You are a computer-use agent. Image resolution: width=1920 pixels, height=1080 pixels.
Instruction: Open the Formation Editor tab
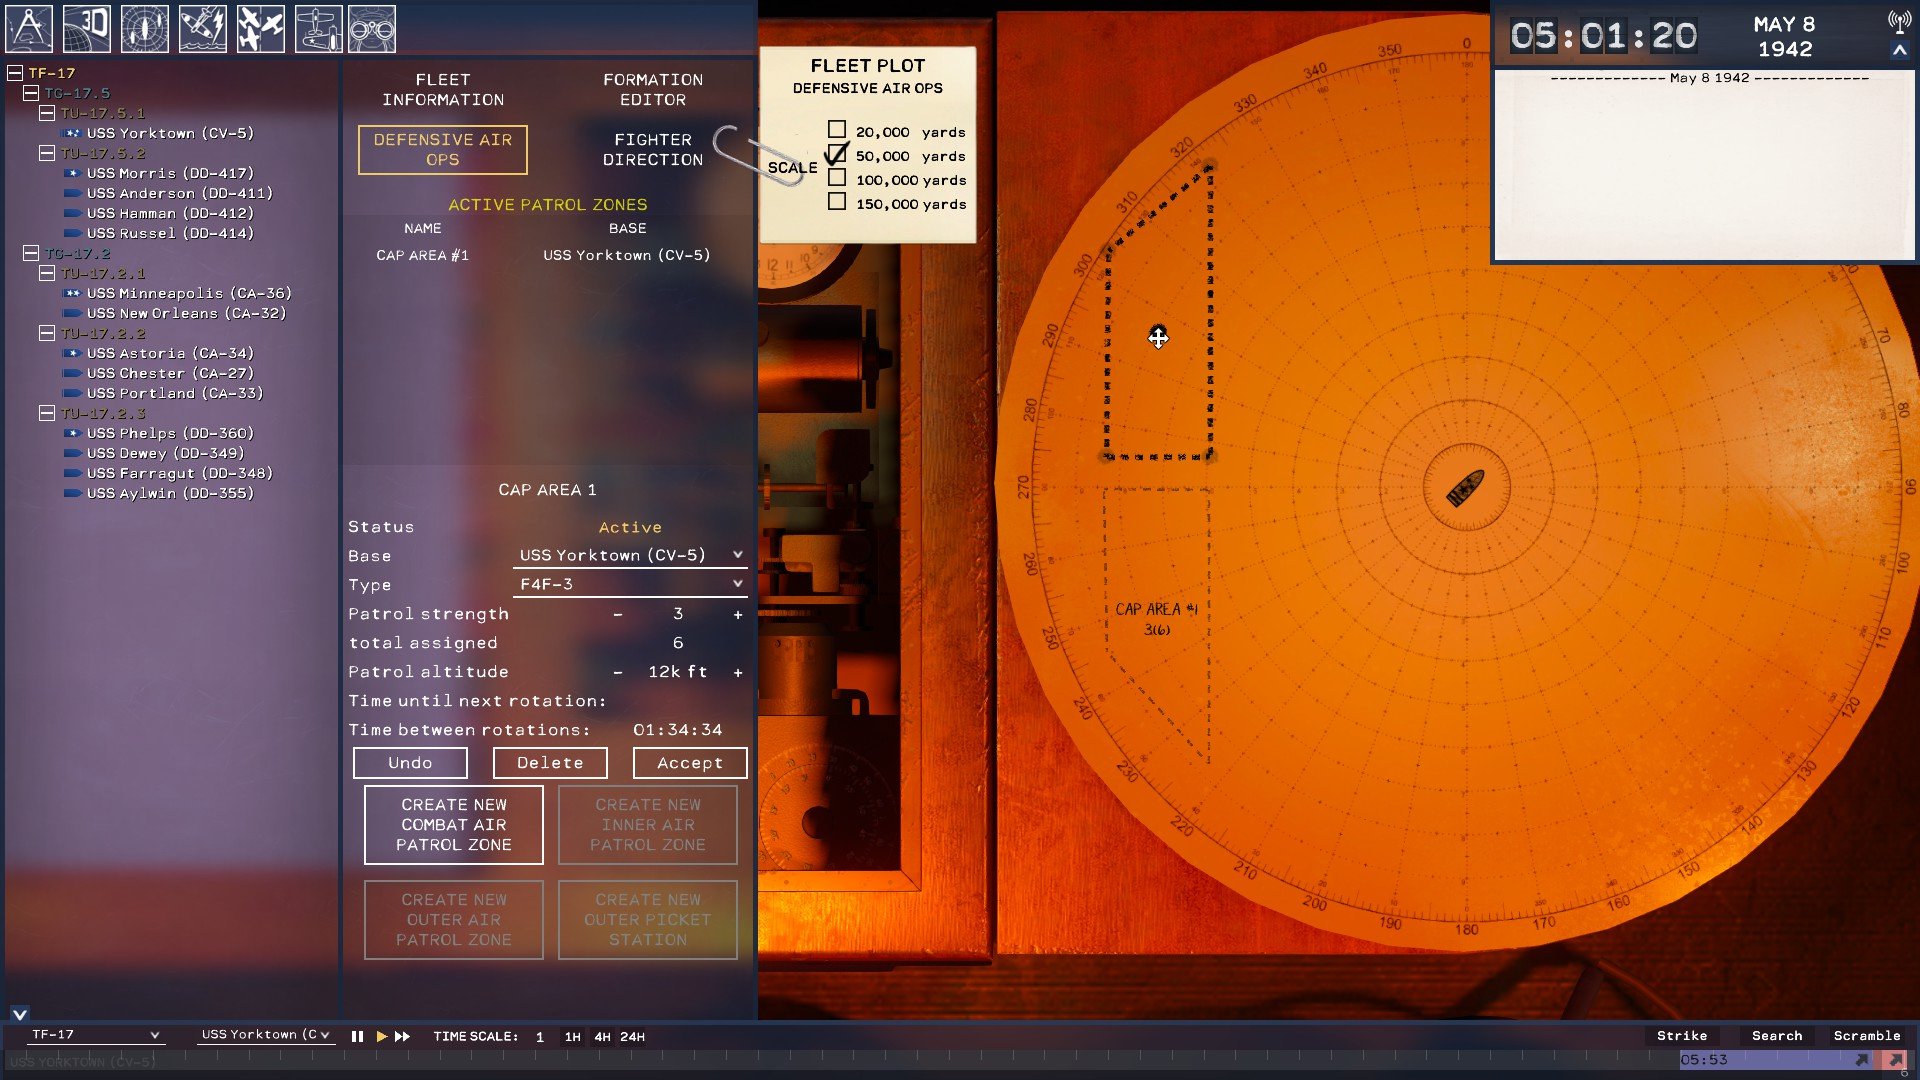point(652,90)
